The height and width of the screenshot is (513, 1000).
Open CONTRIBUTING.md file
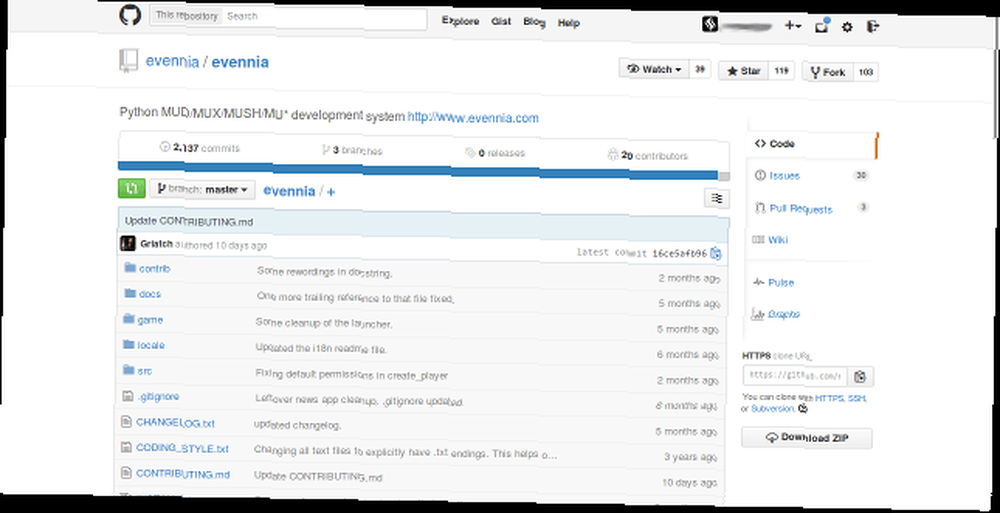click(183, 474)
